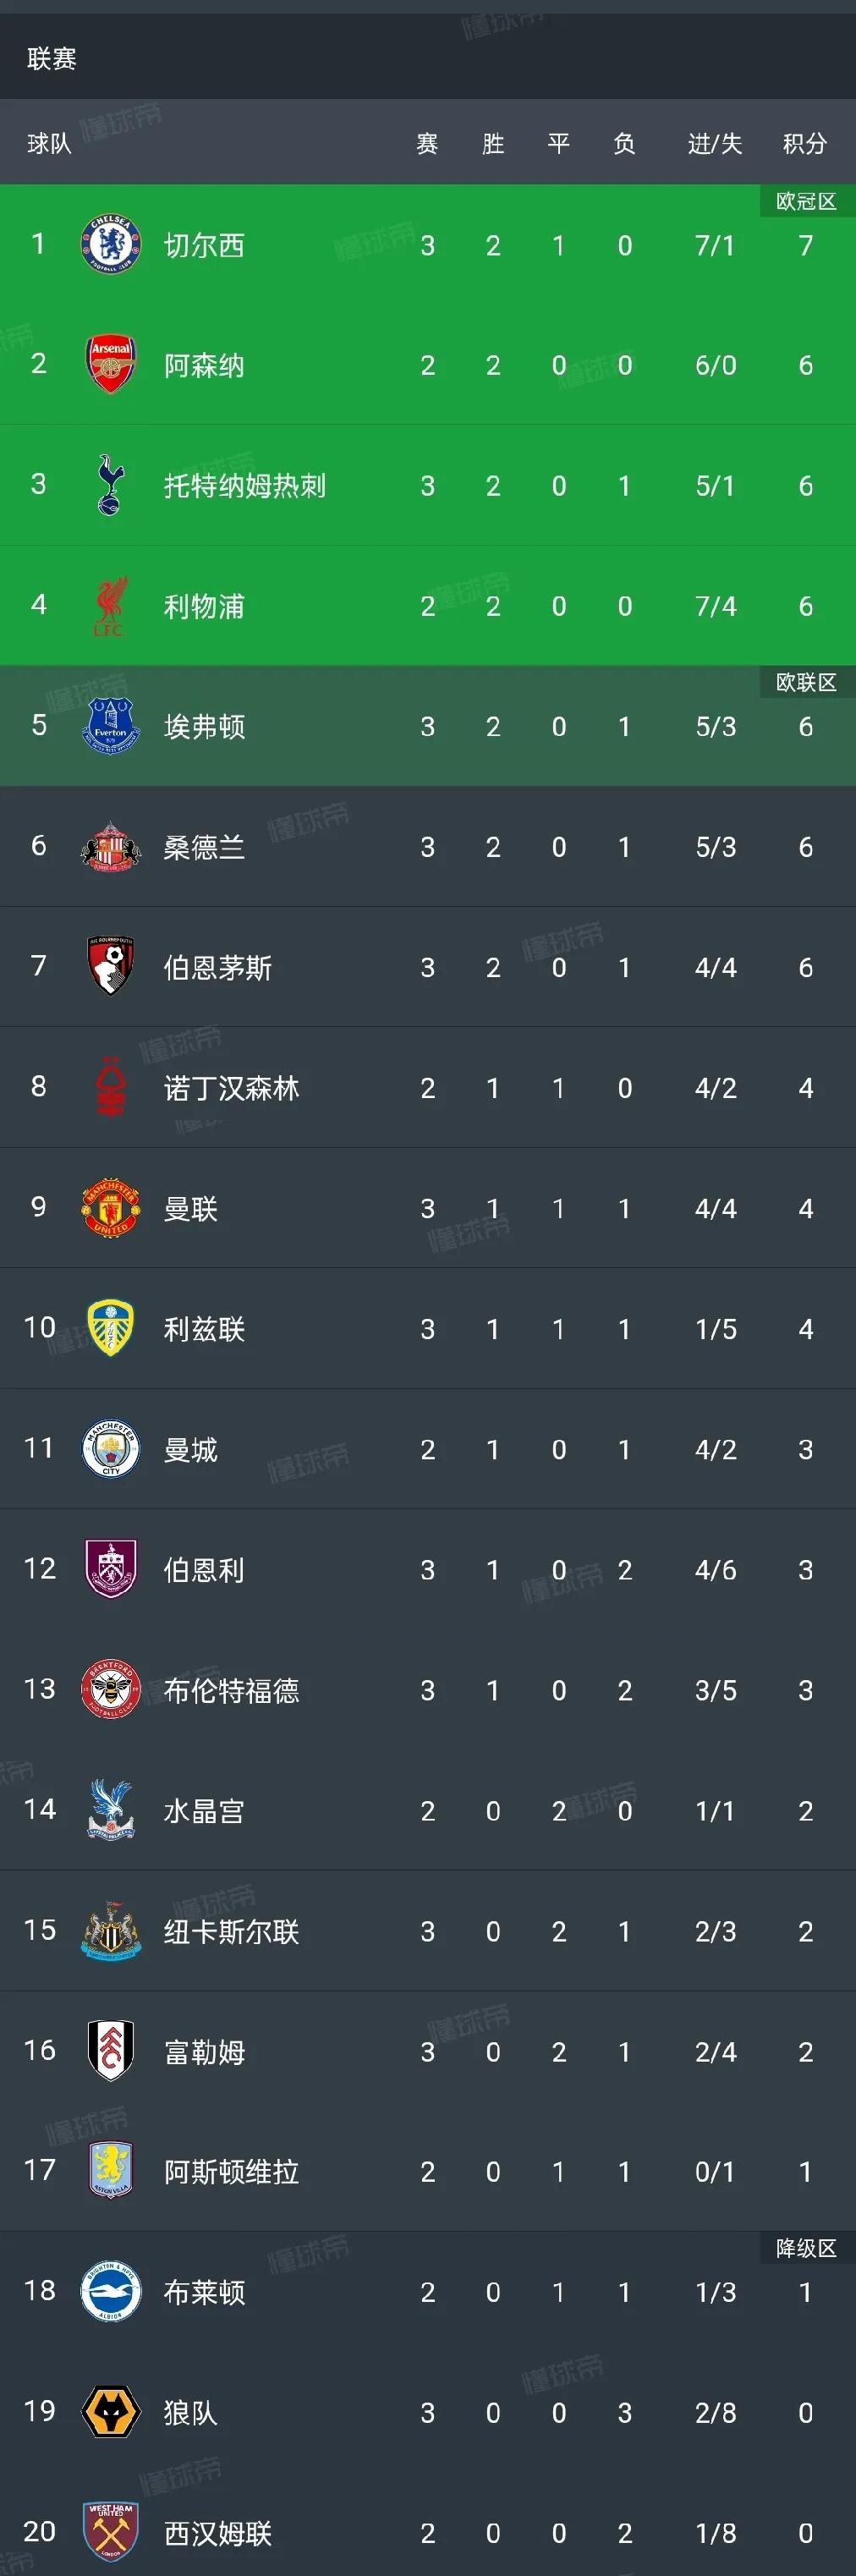Click the Leeds United crest
856x2576 pixels.
(x=110, y=1328)
